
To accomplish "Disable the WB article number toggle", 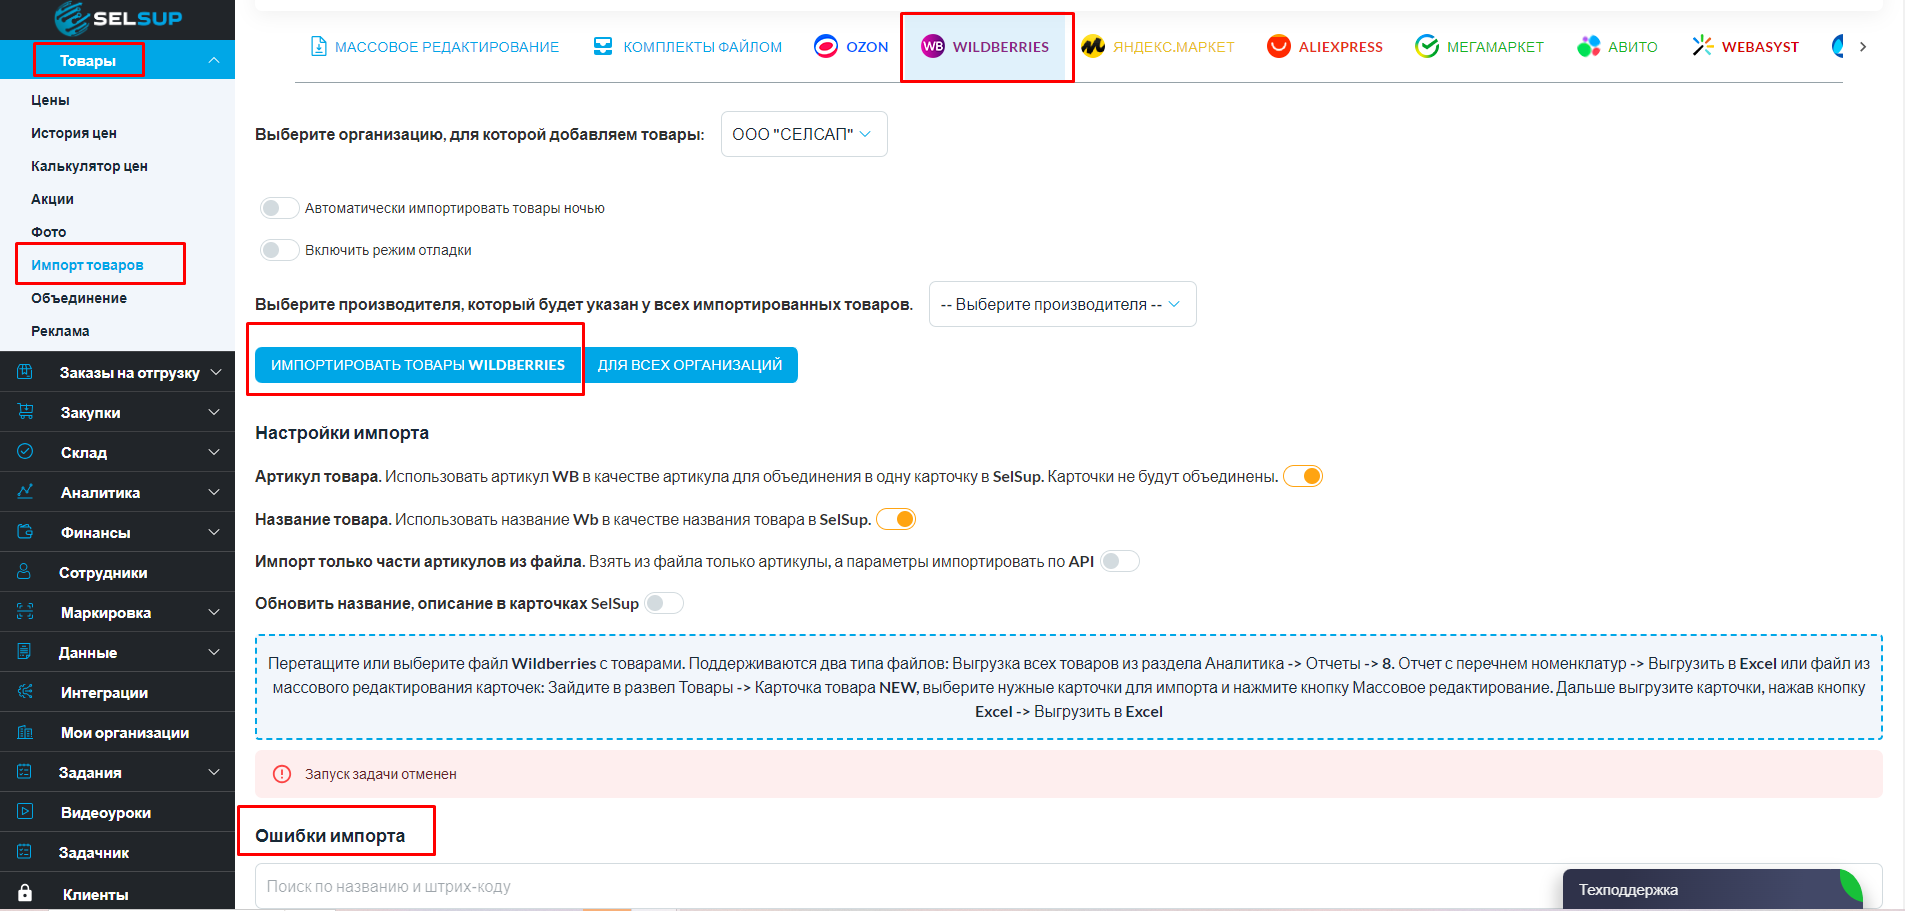I will click(1303, 476).
